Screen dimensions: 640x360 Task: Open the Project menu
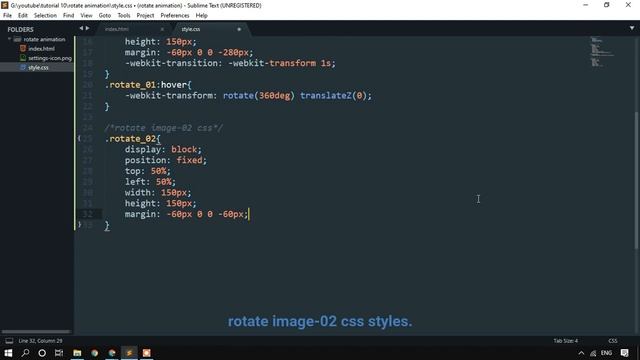pos(145,16)
